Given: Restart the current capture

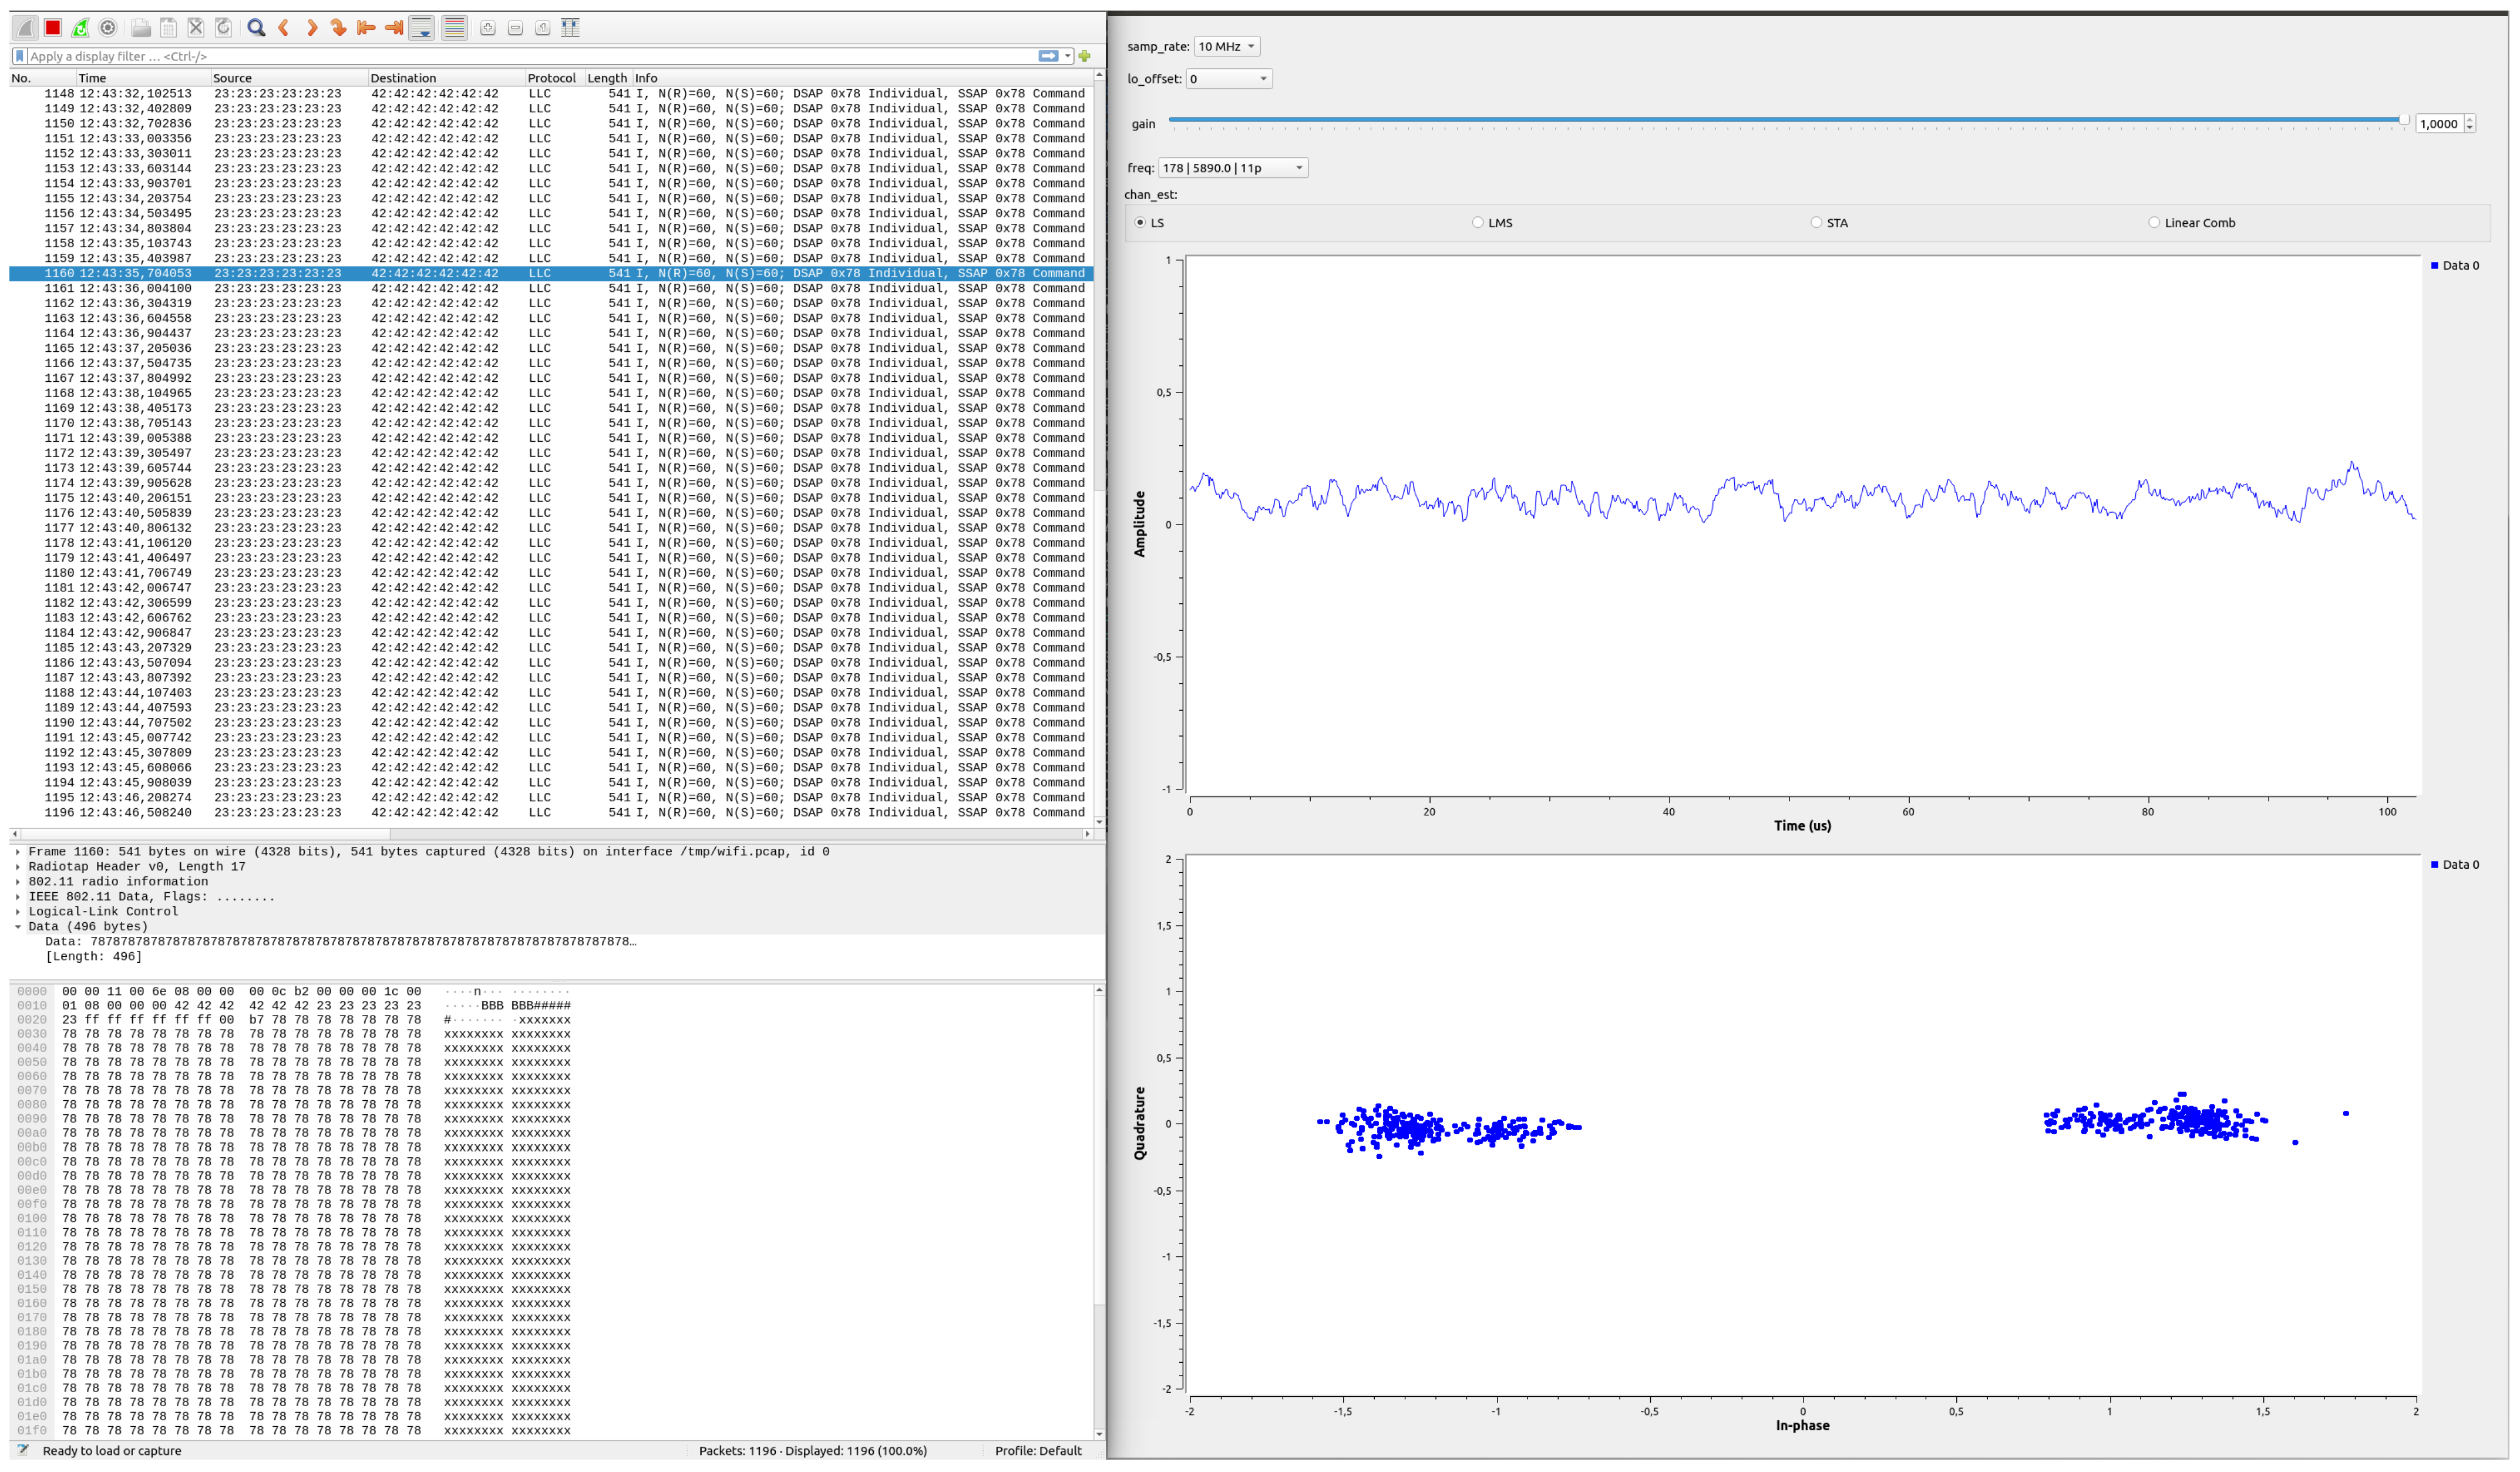Looking at the screenshot, I should (80, 28).
